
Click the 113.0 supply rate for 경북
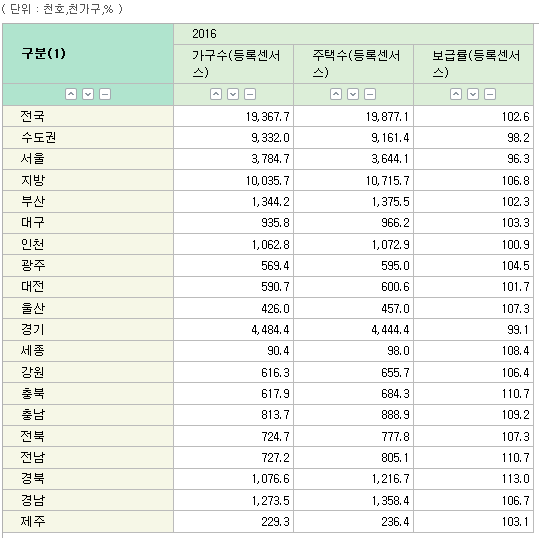[516, 479]
